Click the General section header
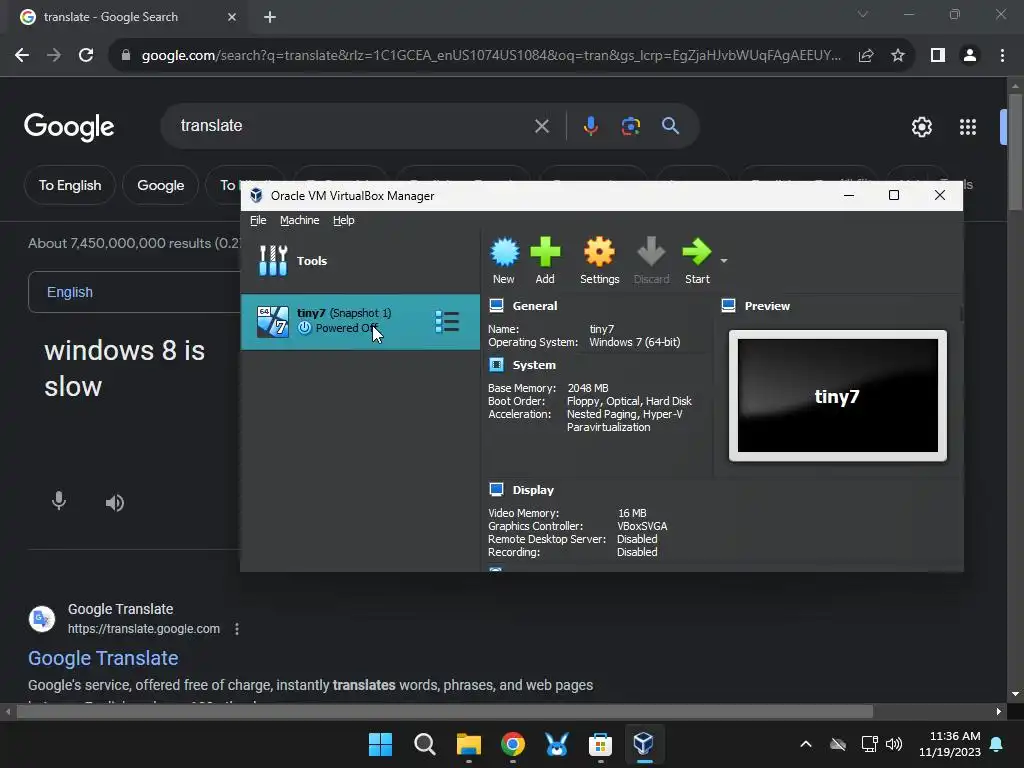Screen dimensions: 1024x768 (535, 306)
